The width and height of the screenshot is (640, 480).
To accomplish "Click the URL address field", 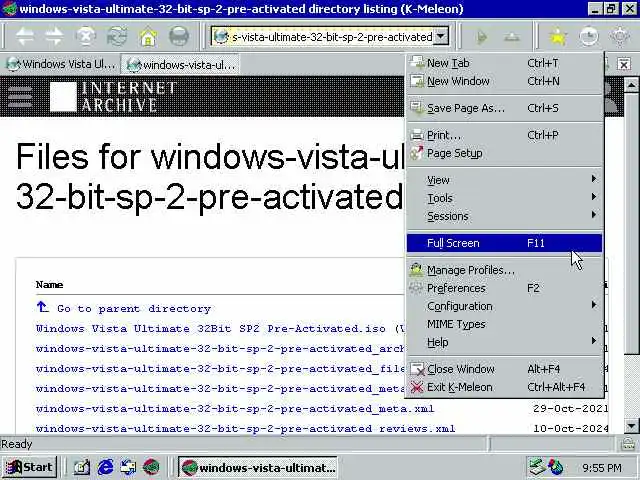I will pos(330,37).
